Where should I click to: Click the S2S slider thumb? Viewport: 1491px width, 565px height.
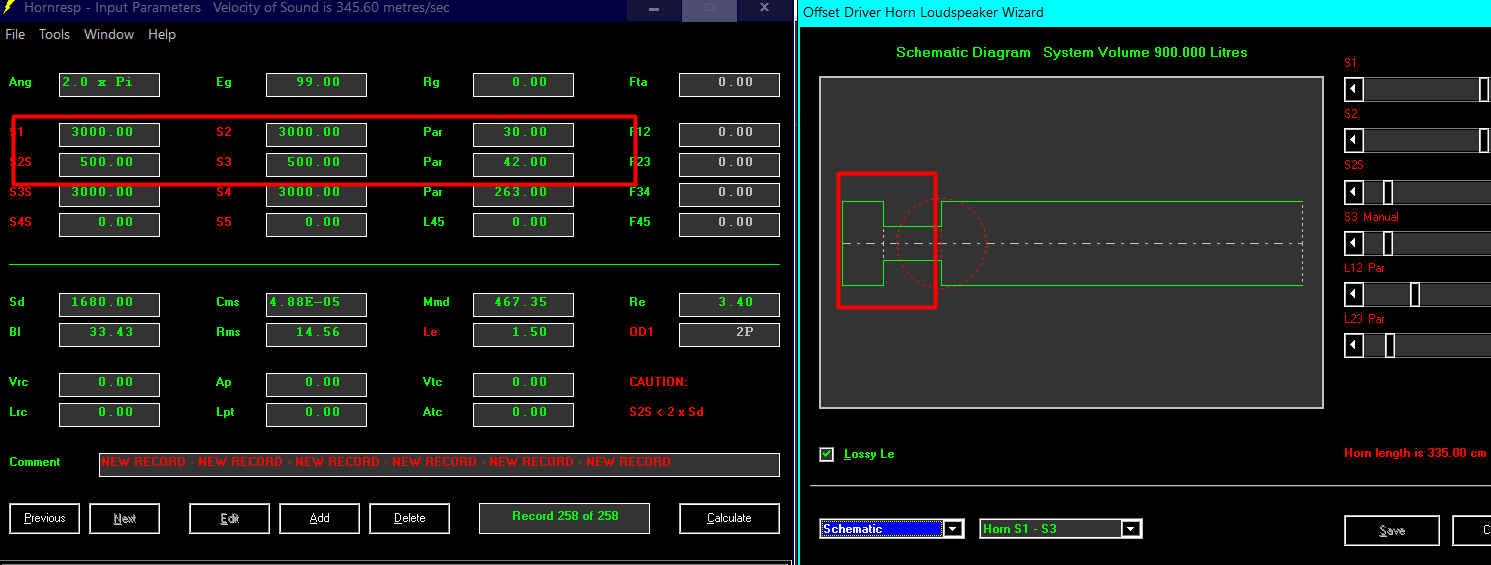pos(1387,192)
